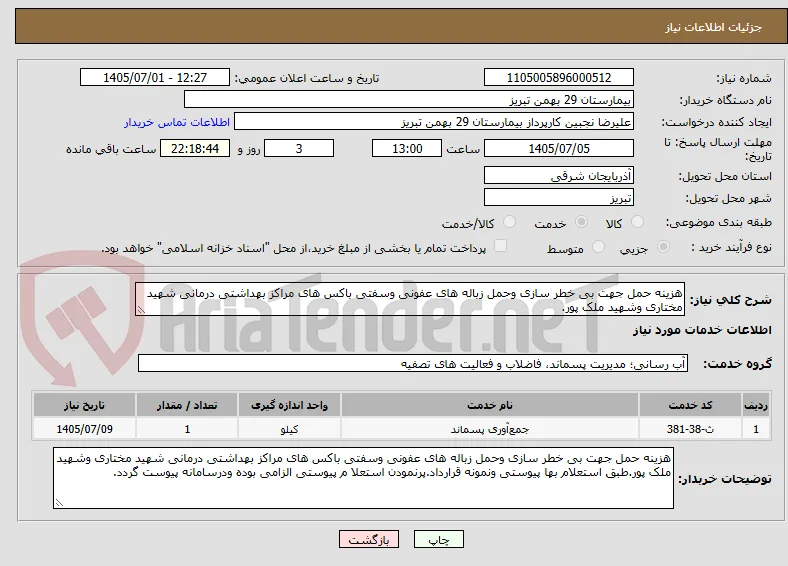Click the need number field 1105005896000512
The height and width of the screenshot is (566, 788).
(558, 77)
